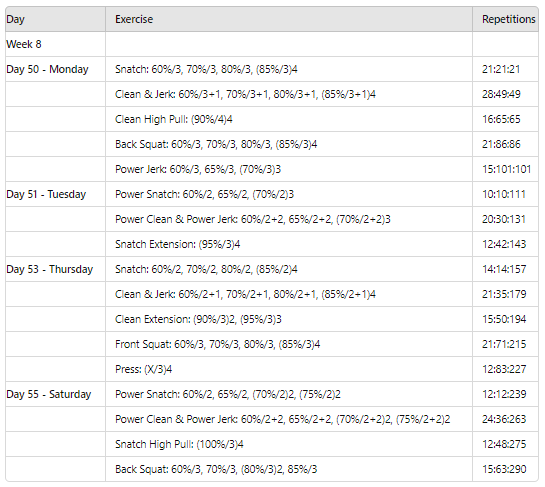Image resolution: width=545 pixels, height=487 pixels.
Task: Click the Clean High Pull exercise cell
Action: (289, 119)
